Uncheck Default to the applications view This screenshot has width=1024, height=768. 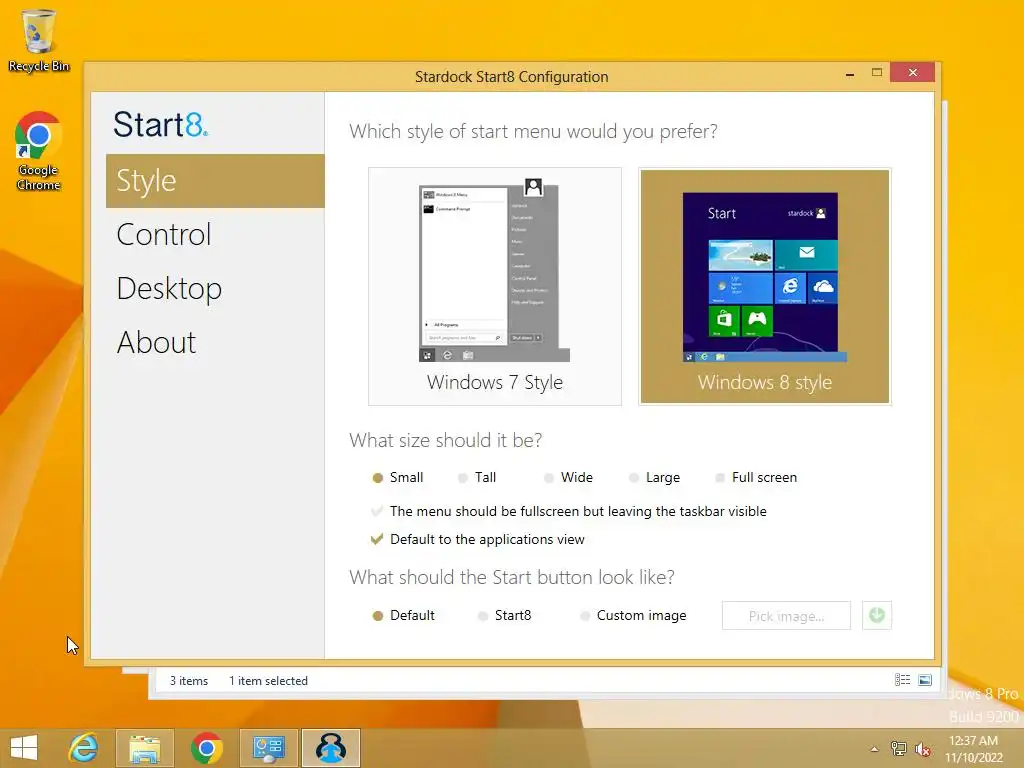[477, 539]
